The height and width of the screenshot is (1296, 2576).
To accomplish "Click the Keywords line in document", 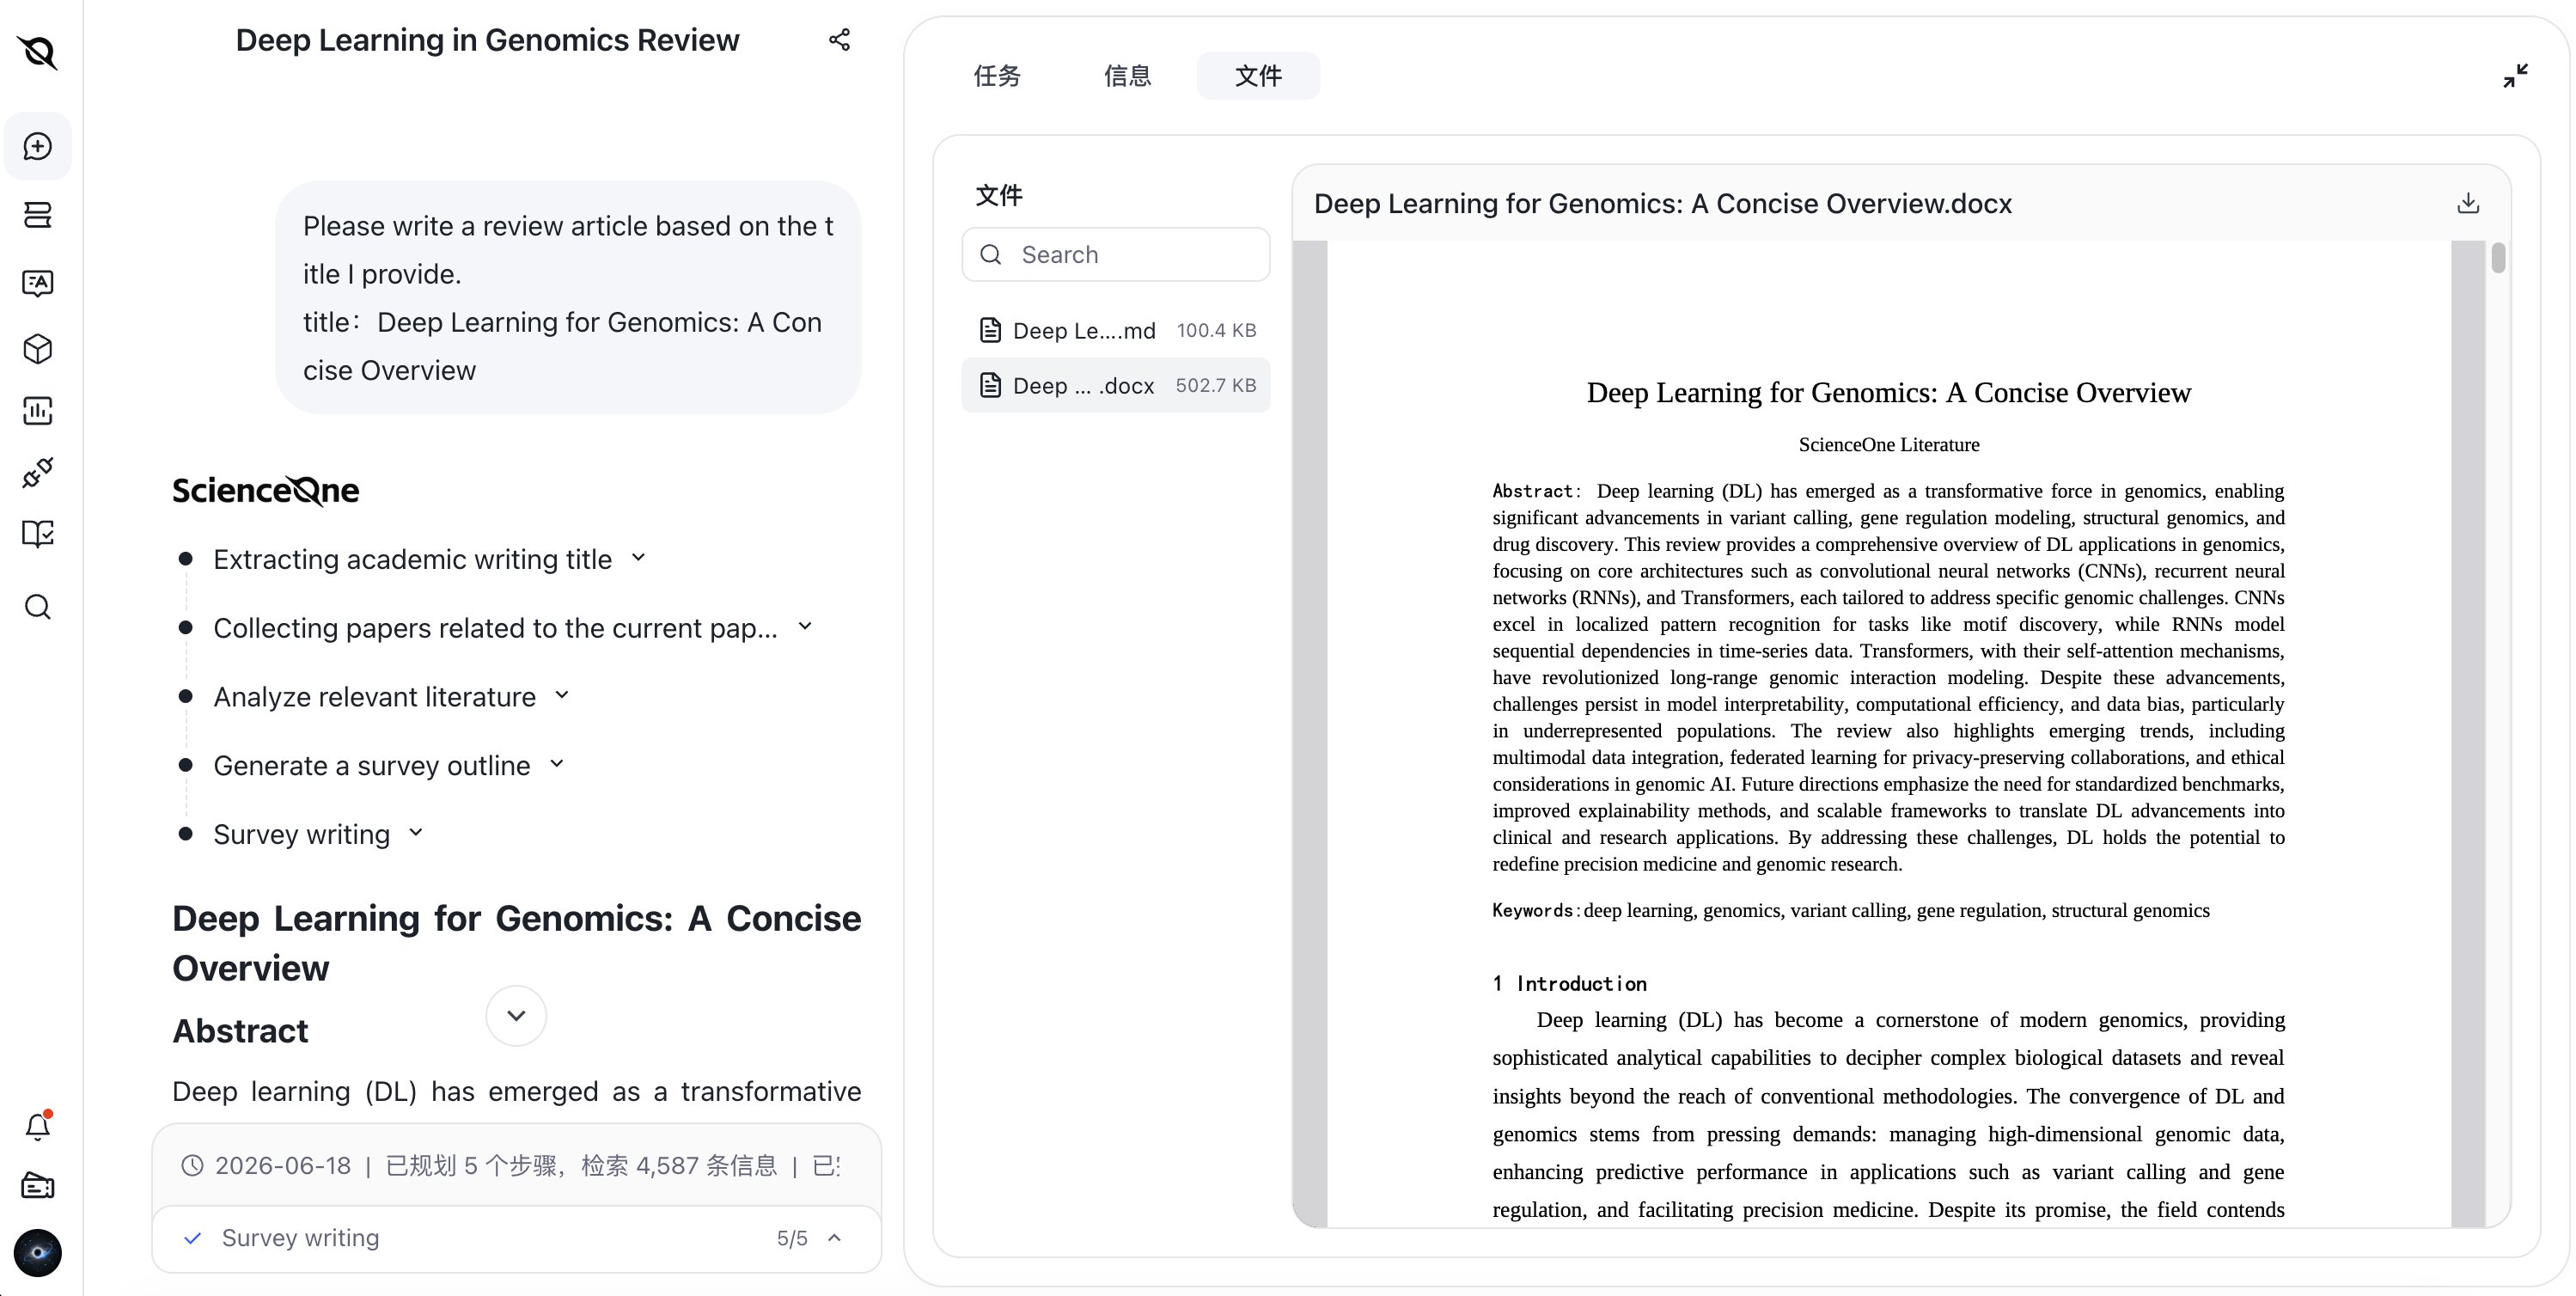I will (1851, 910).
